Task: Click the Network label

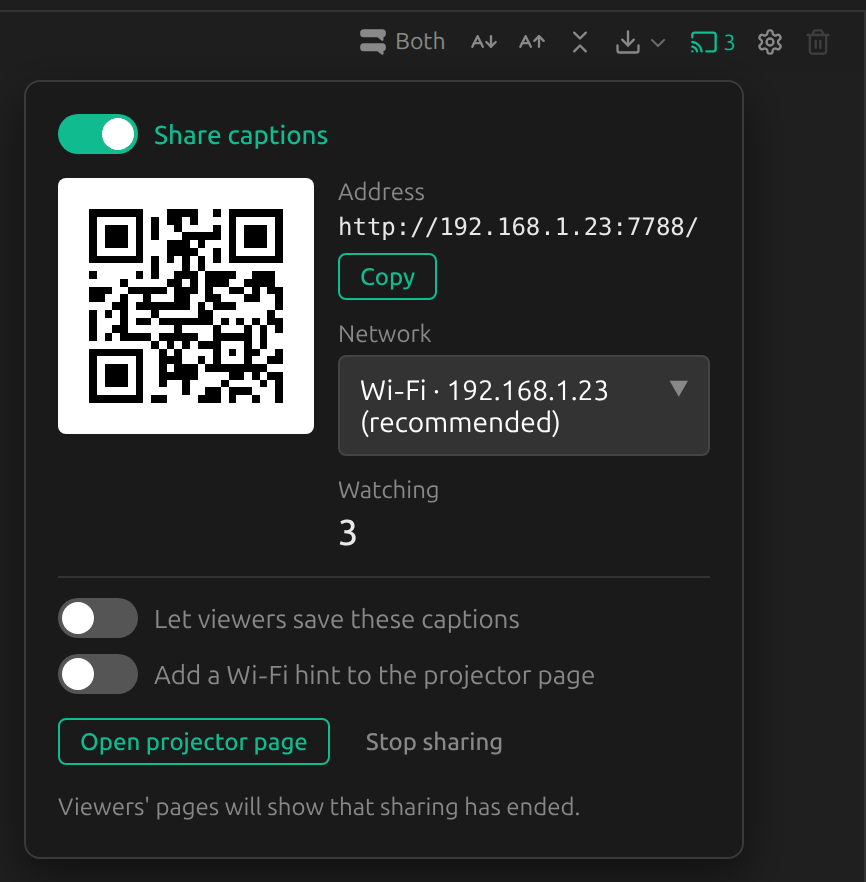Action: [x=385, y=334]
